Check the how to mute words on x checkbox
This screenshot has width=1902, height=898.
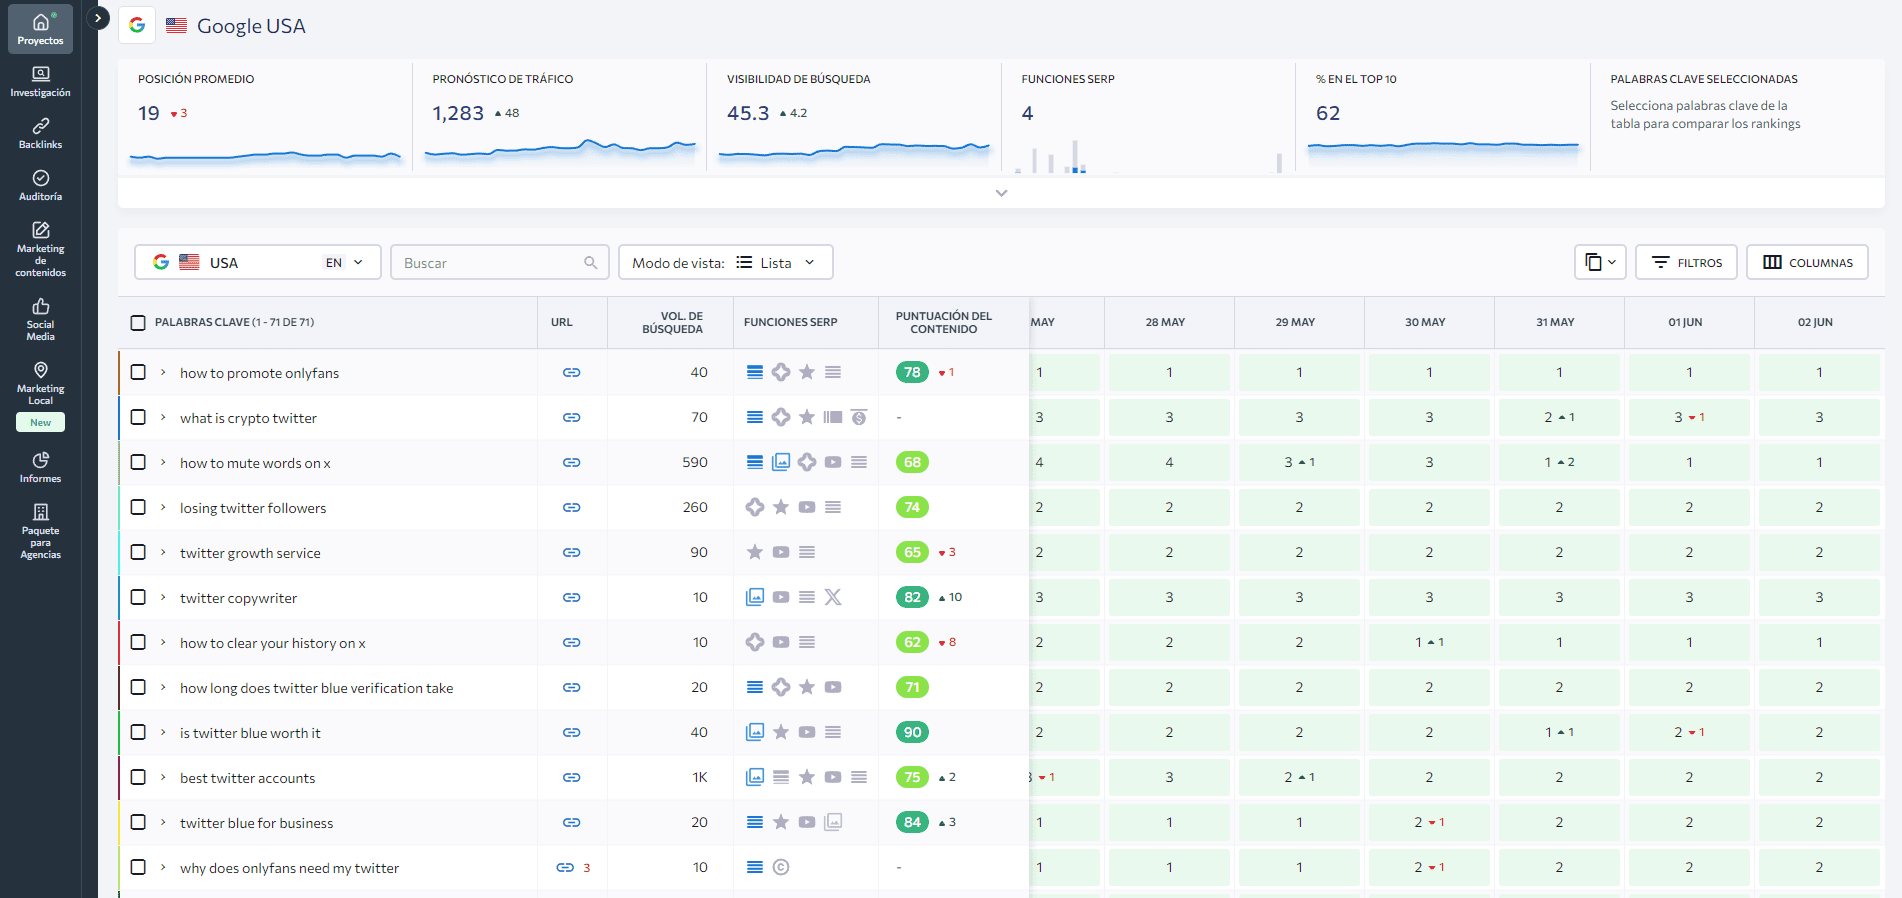pyautogui.click(x=138, y=462)
